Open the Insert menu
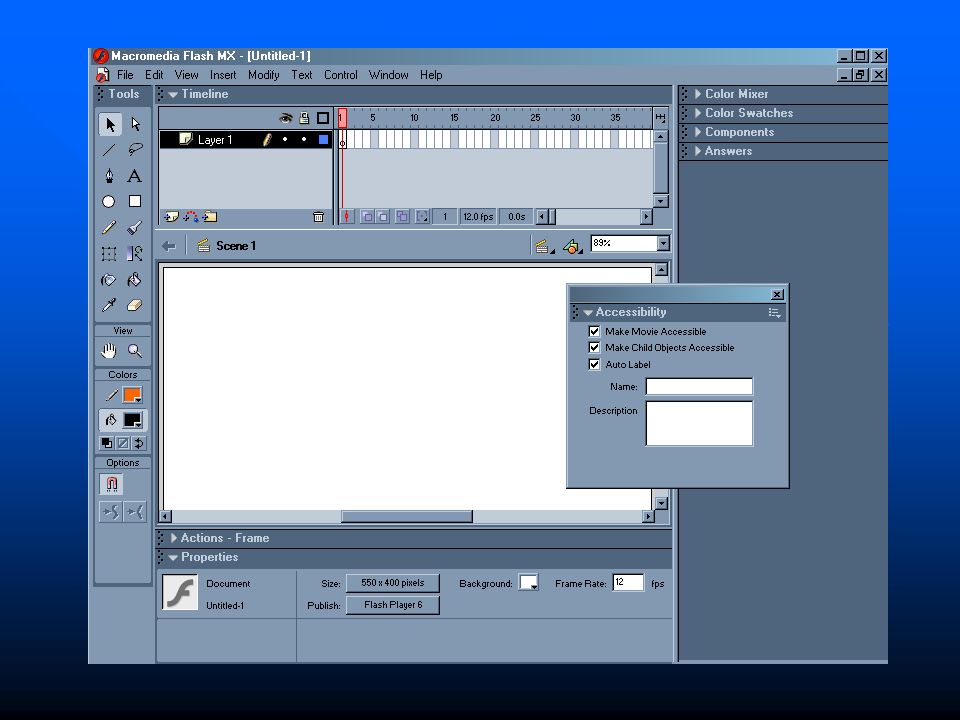The width and height of the screenshot is (960, 720). pyautogui.click(x=223, y=75)
